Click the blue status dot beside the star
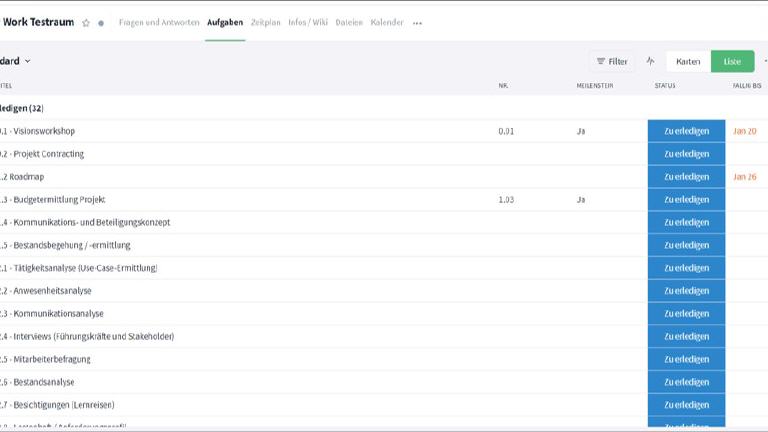 [x=100, y=23]
